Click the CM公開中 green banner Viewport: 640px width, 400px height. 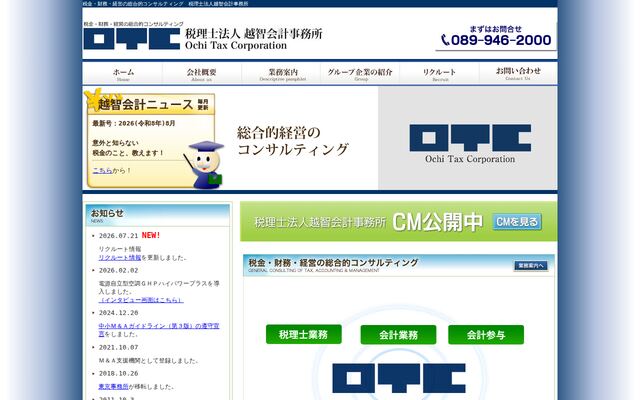pos(398,221)
